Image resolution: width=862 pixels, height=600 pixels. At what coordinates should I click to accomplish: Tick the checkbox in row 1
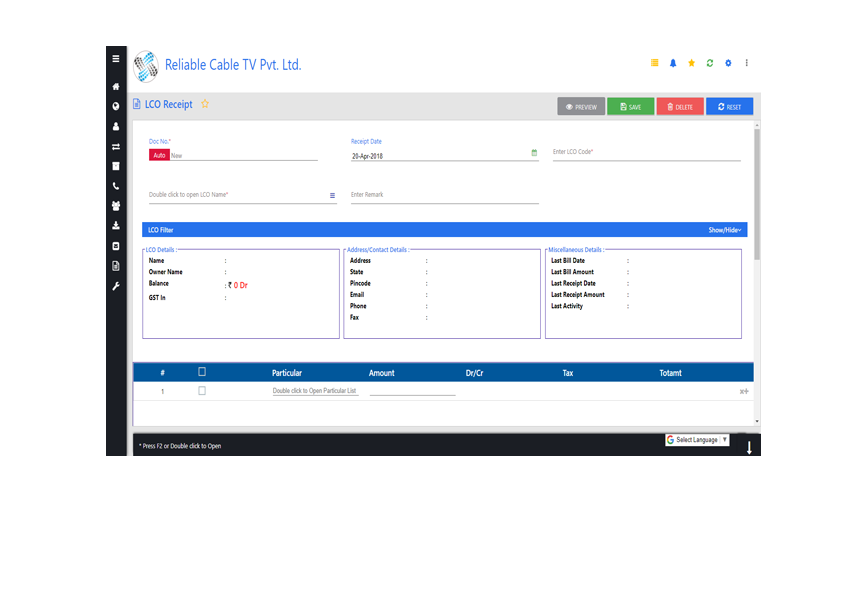(202, 390)
